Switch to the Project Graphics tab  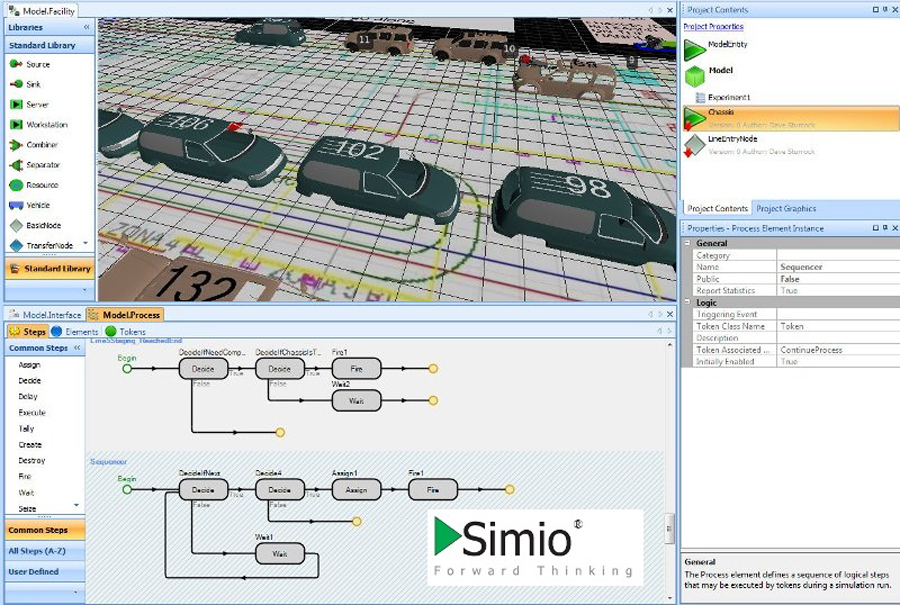[x=785, y=208]
